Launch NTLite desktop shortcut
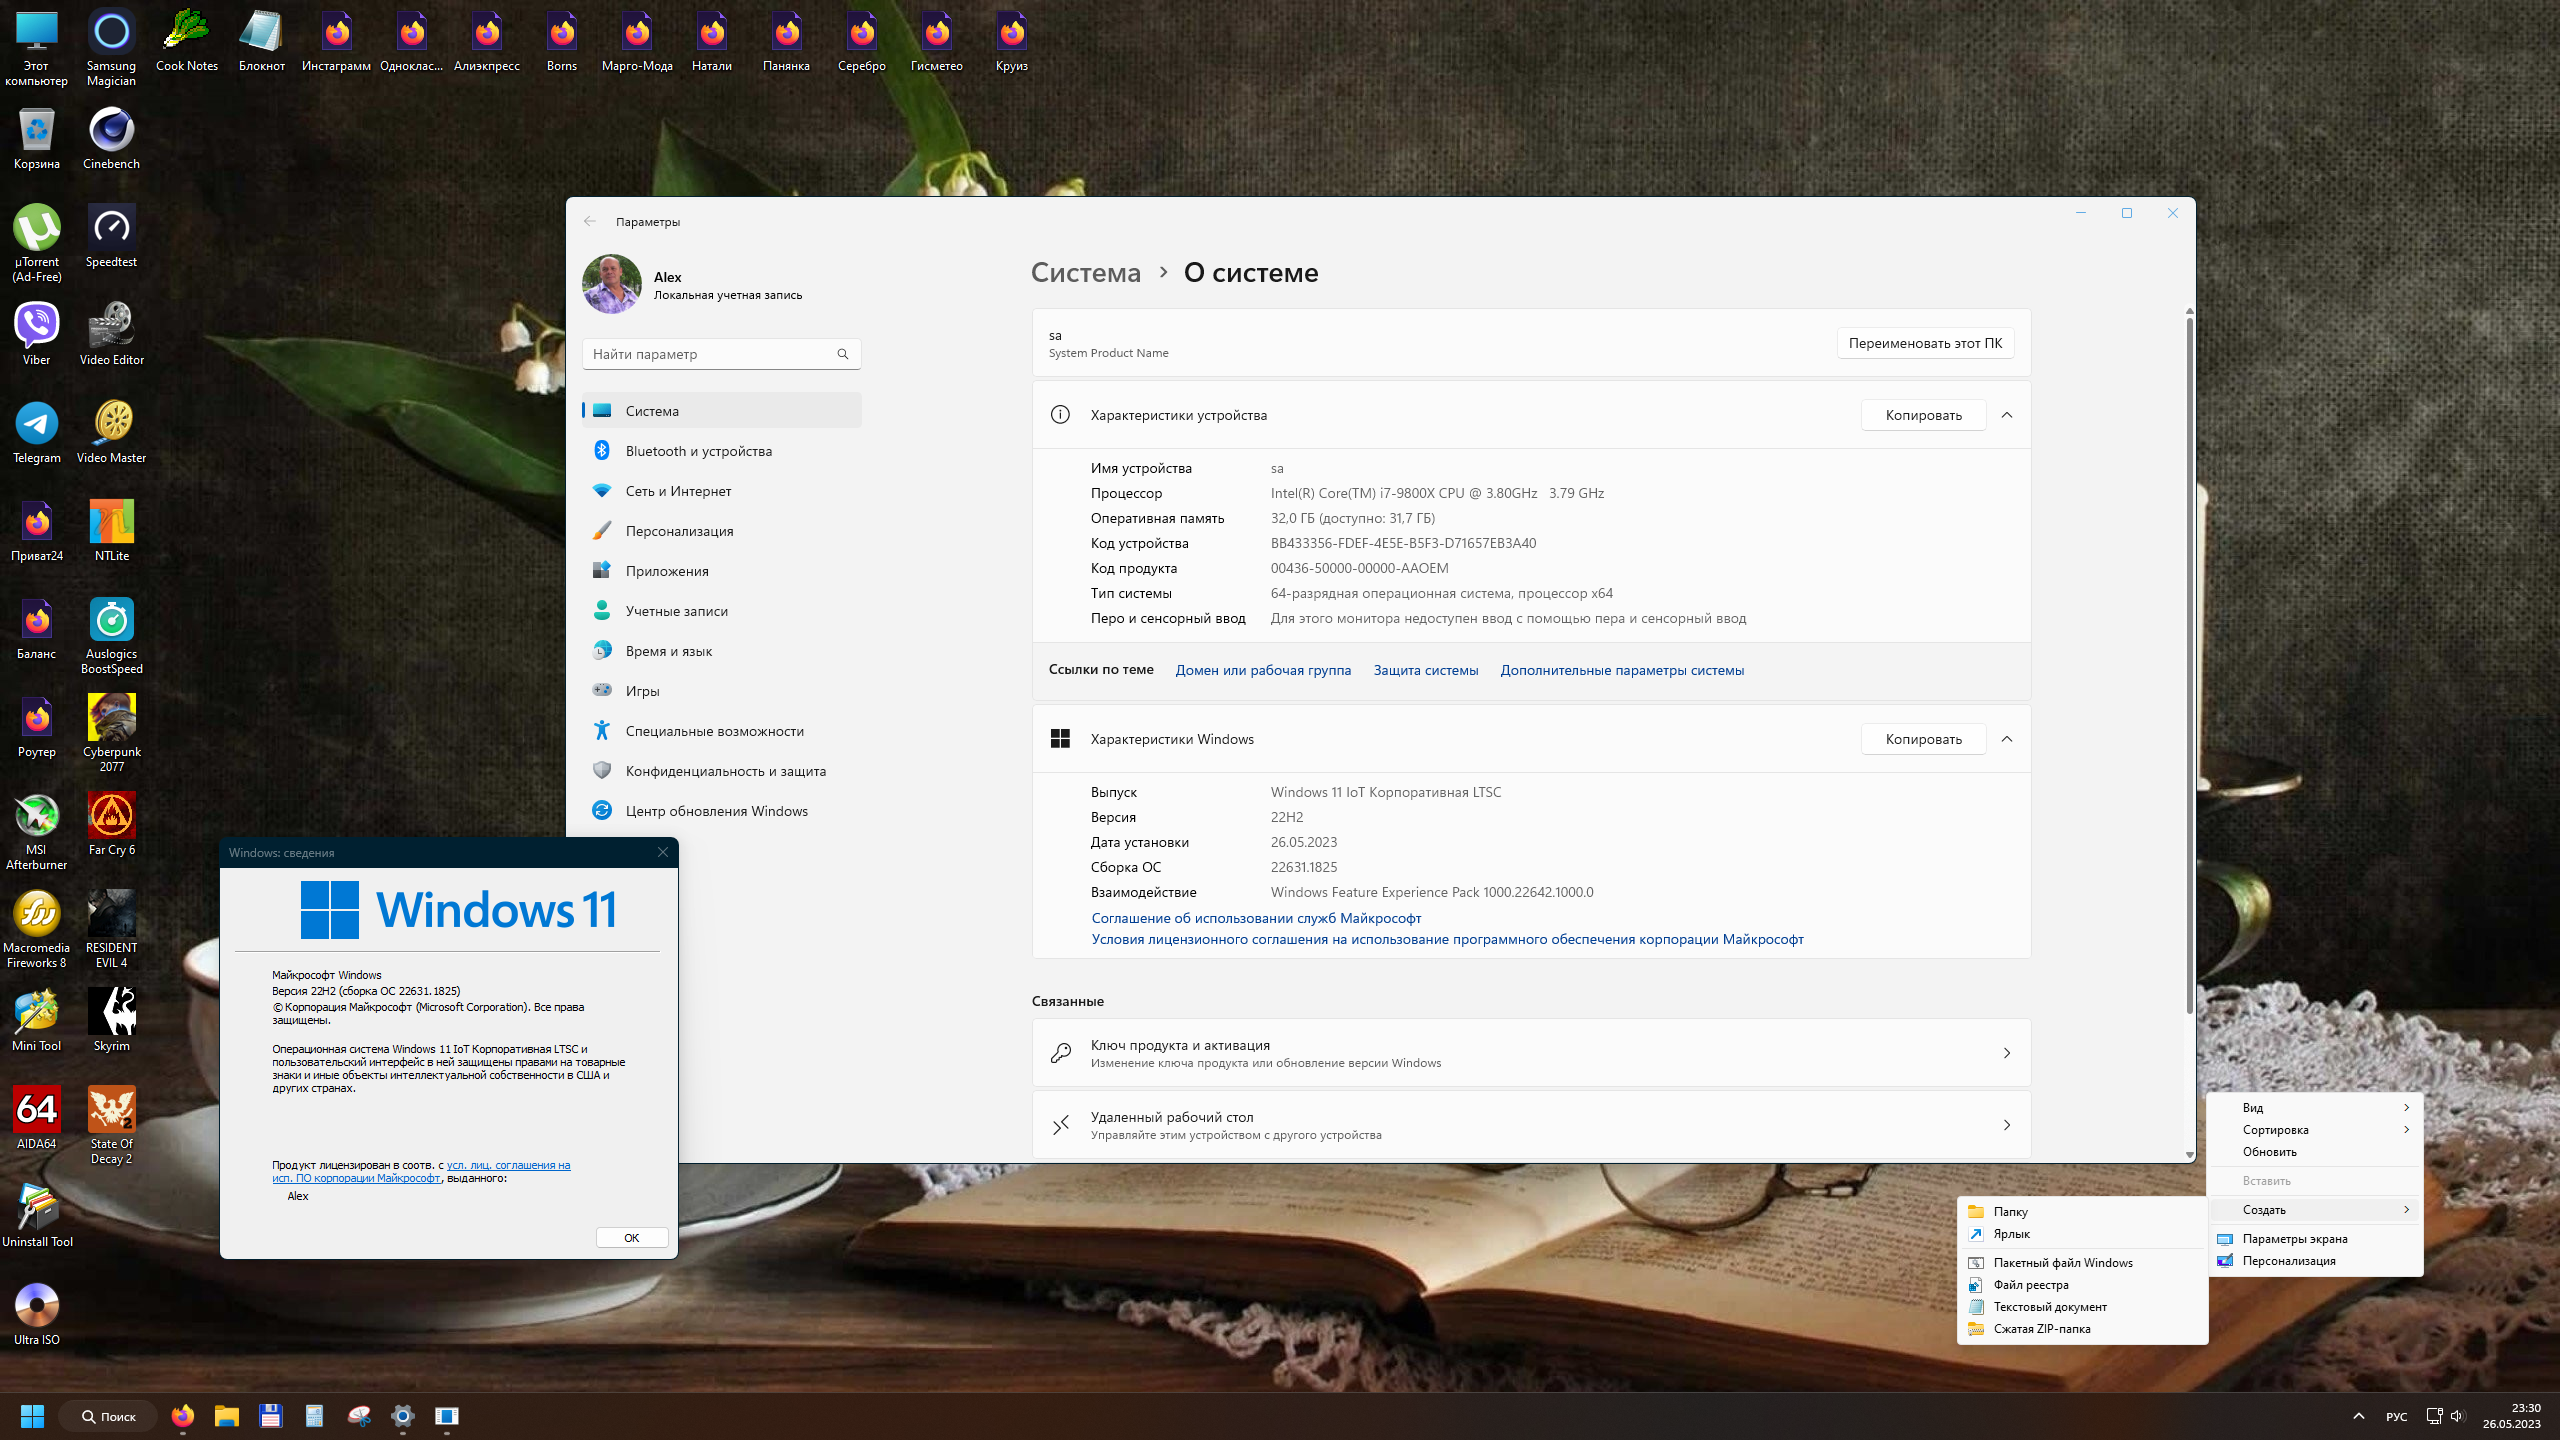The height and width of the screenshot is (1440, 2560). click(111, 531)
